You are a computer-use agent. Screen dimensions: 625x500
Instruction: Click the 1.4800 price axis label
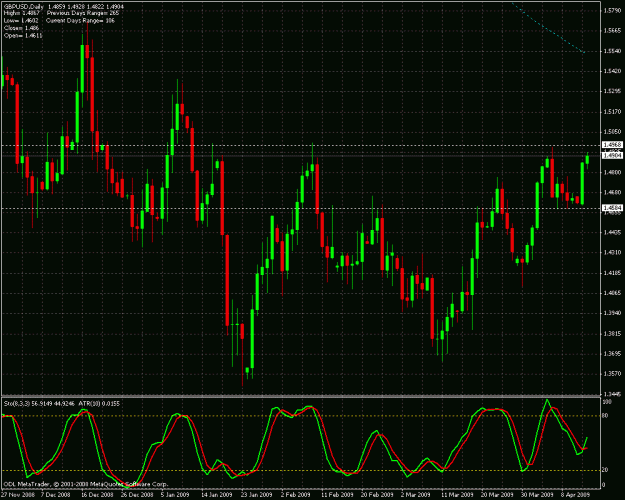(613, 172)
